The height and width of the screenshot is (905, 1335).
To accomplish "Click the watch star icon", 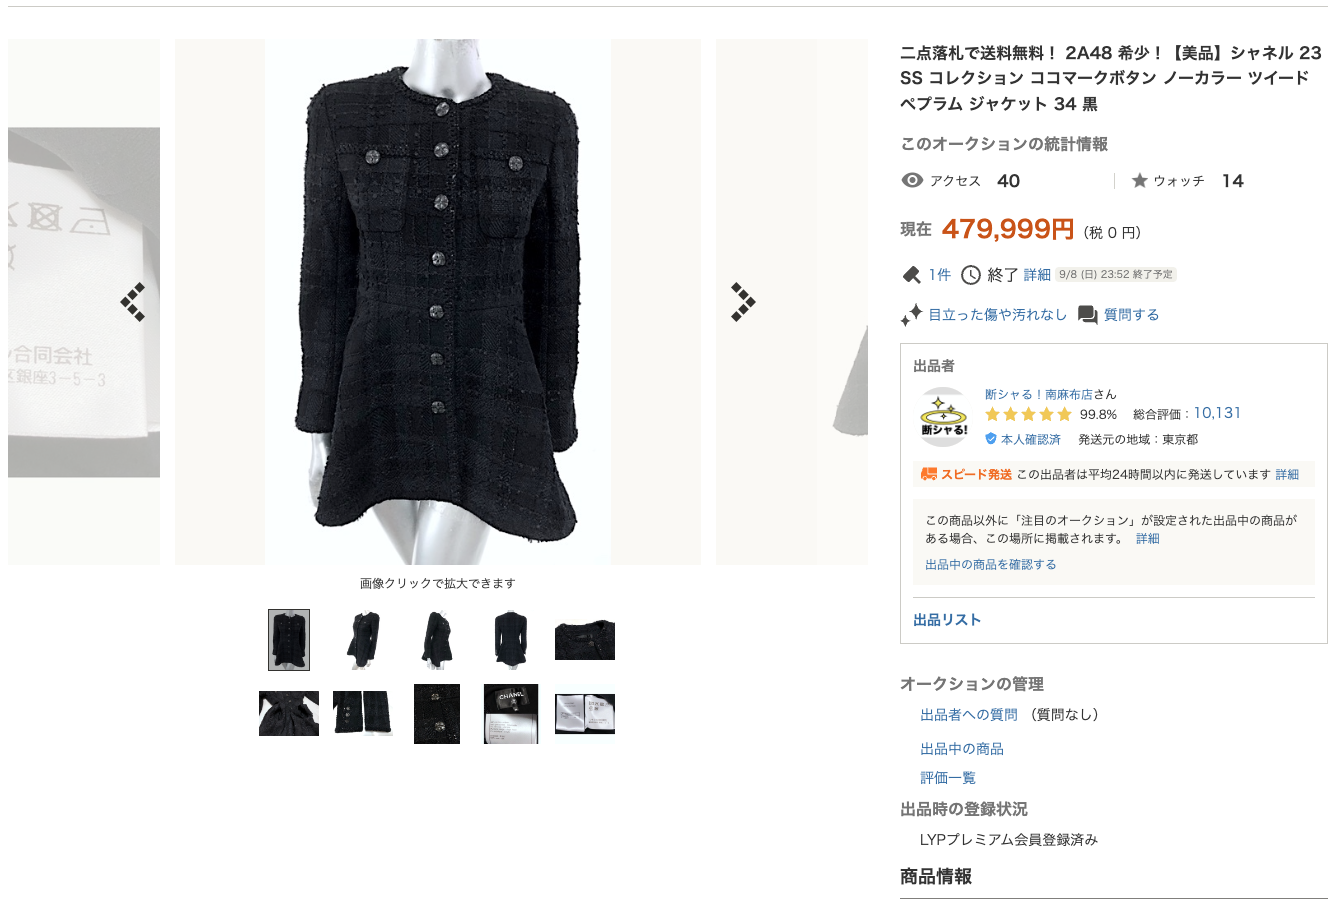I will (x=1139, y=181).
